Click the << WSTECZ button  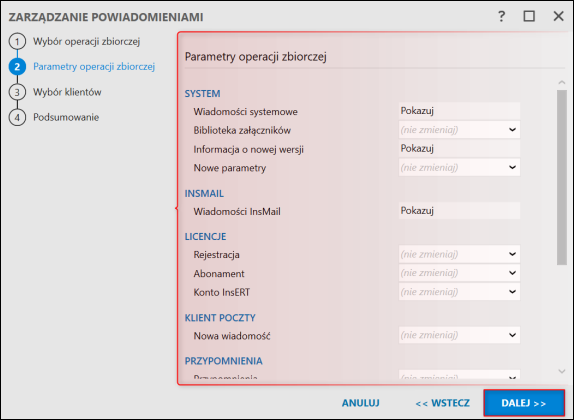(443, 403)
